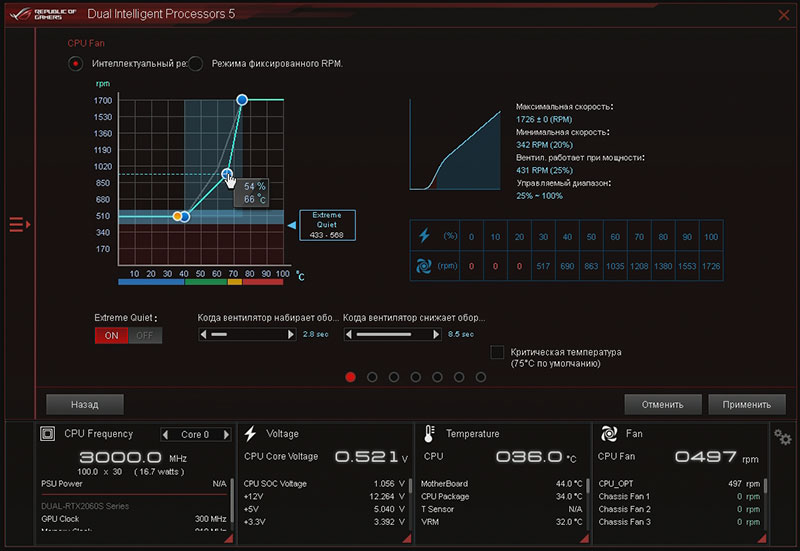
Task: Click the 517 rpm table cell
Action: [x=543, y=266]
